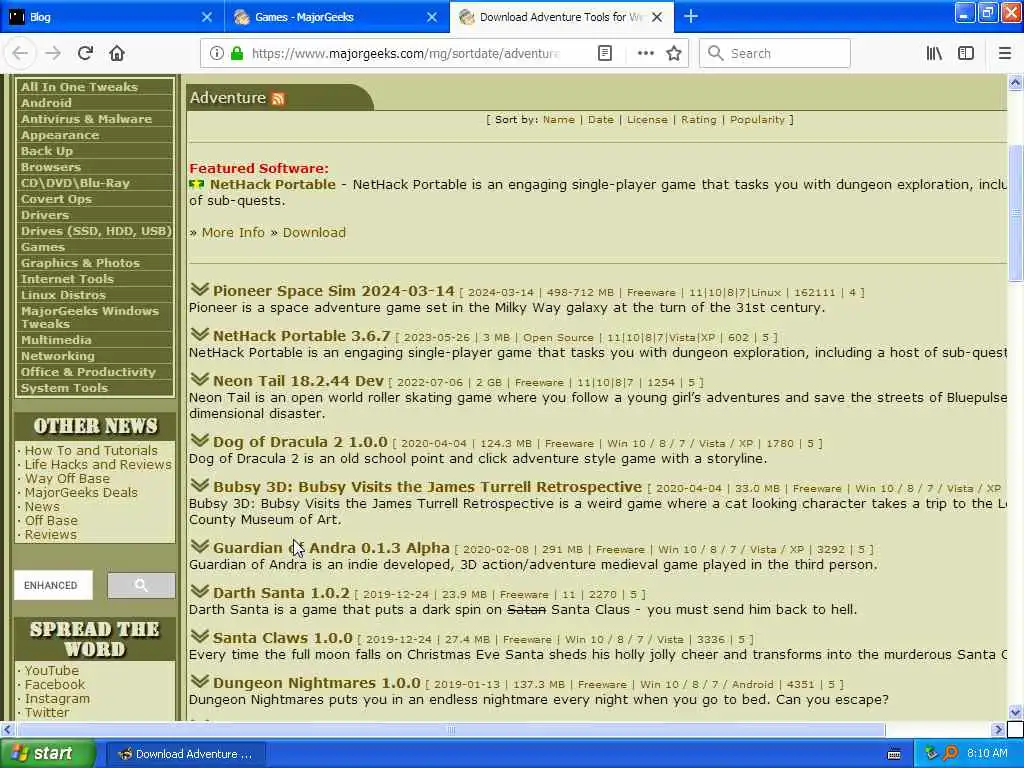Click the horizontal scrollbar right arrow
The width and height of the screenshot is (1024, 768).
(998, 729)
